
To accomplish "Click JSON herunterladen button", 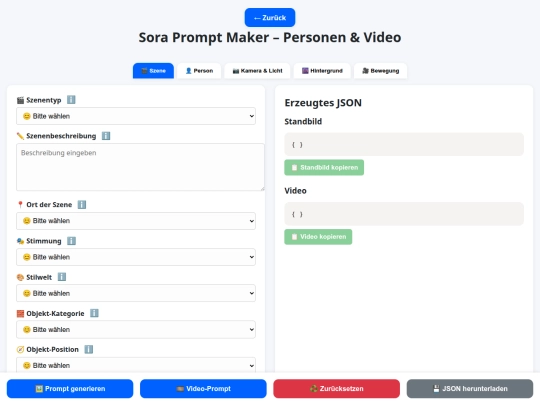I will [470, 388].
